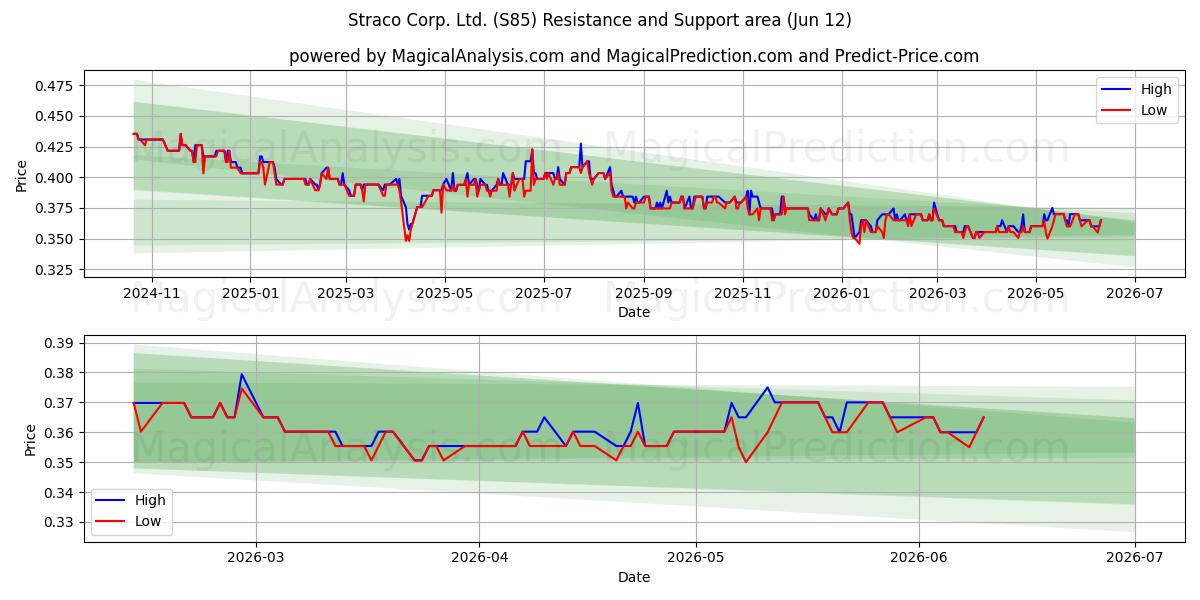Click the '2026-01' tick label on upper chart
This screenshot has width=1200, height=600.
coord(841,292)
